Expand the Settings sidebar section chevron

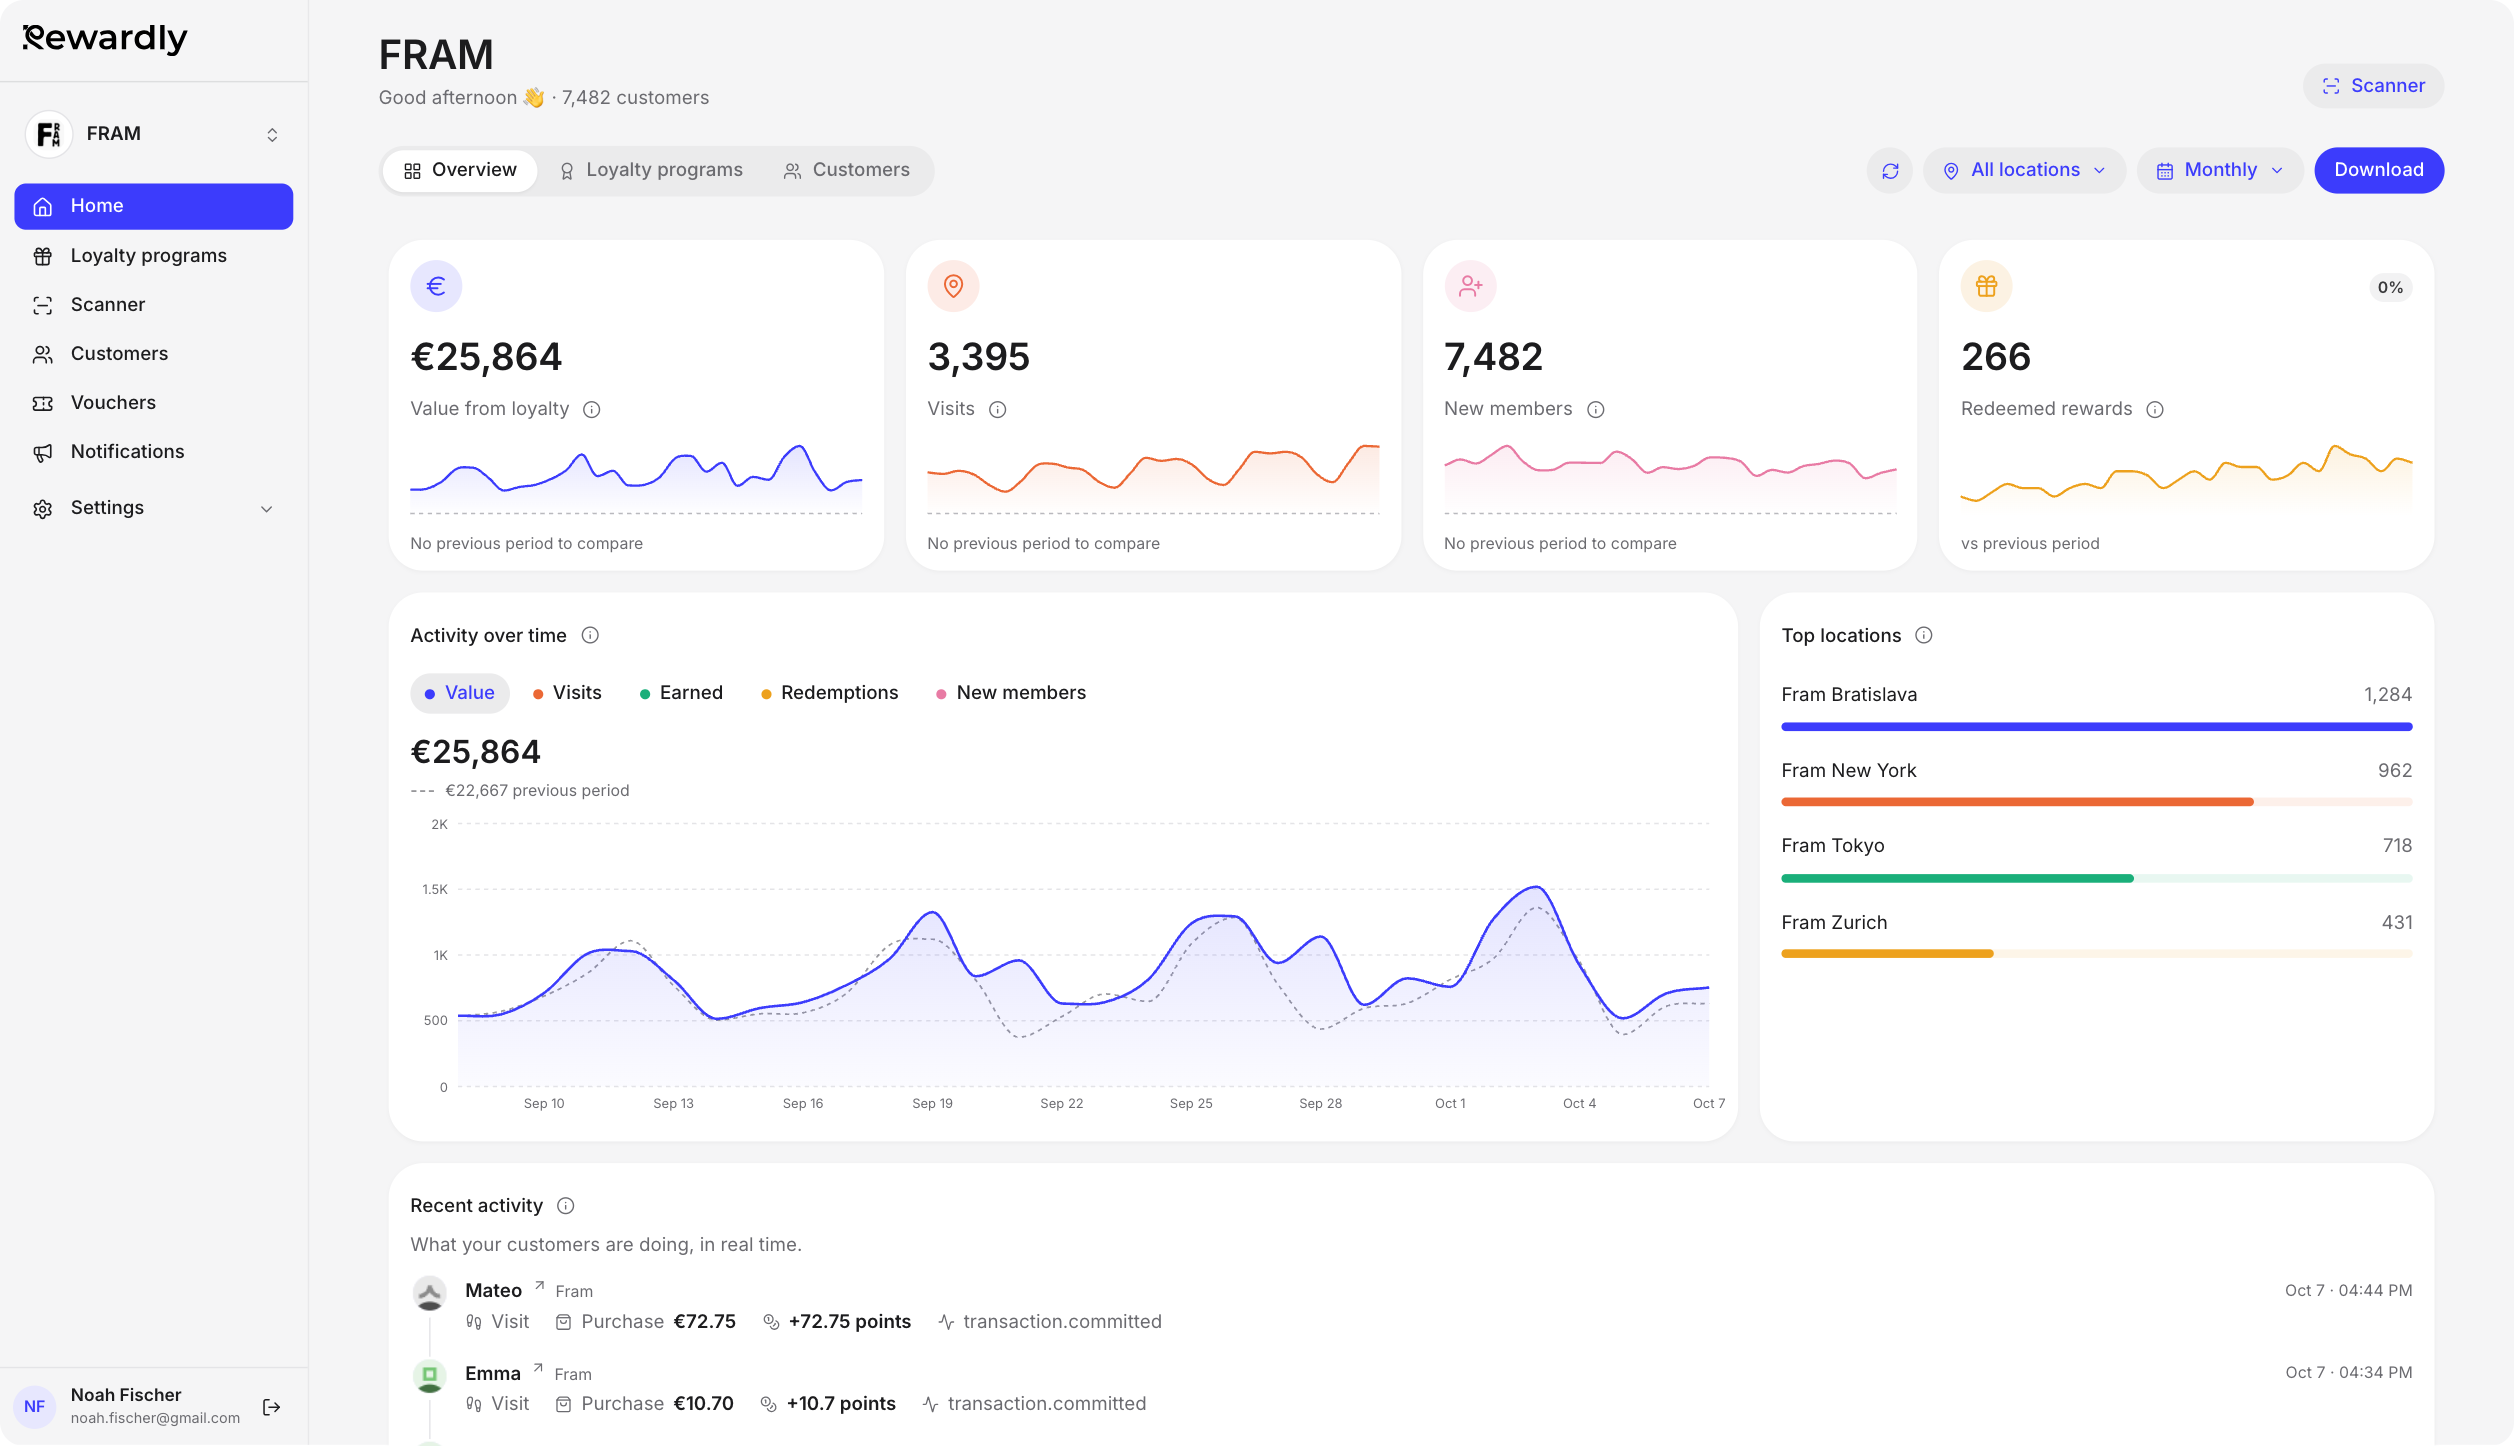[267, 509]
